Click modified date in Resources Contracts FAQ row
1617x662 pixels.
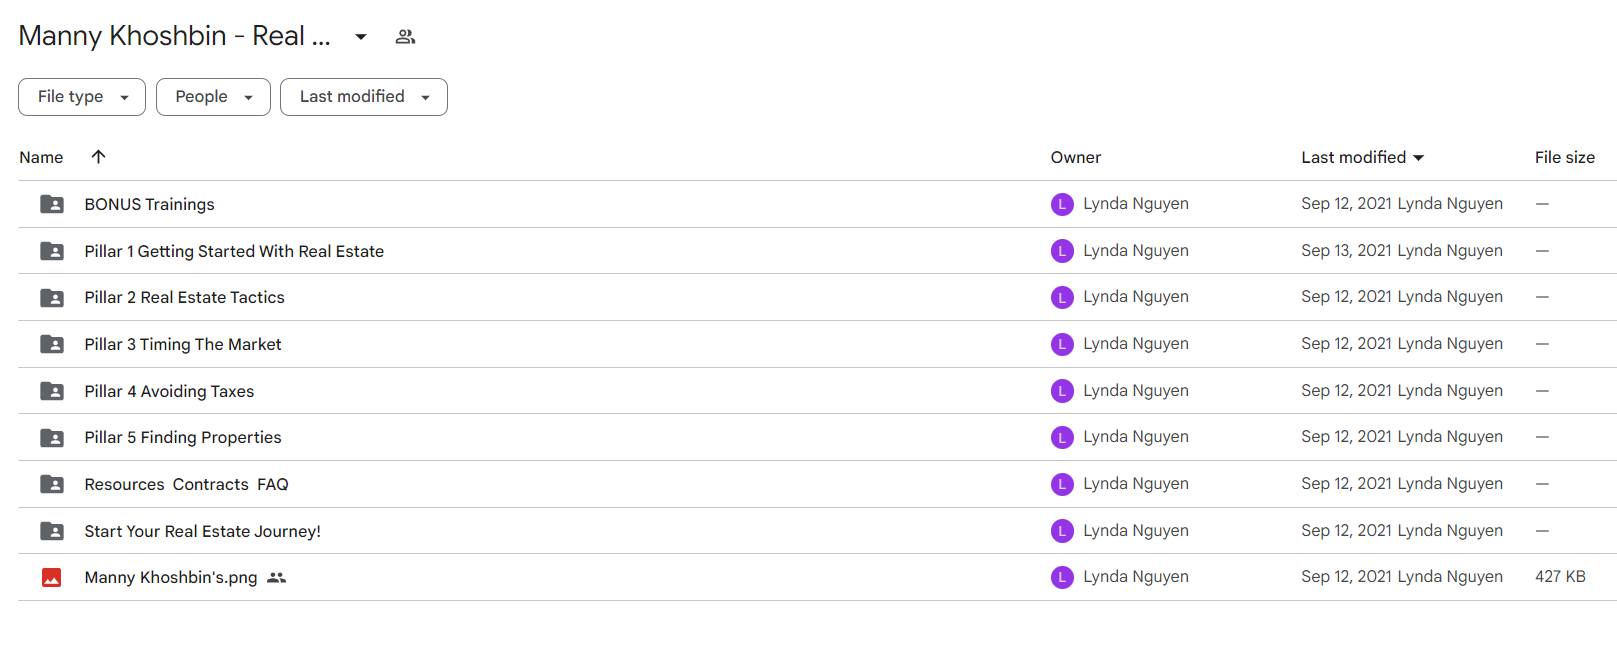pyautogui.click(x=1347, y=484)
